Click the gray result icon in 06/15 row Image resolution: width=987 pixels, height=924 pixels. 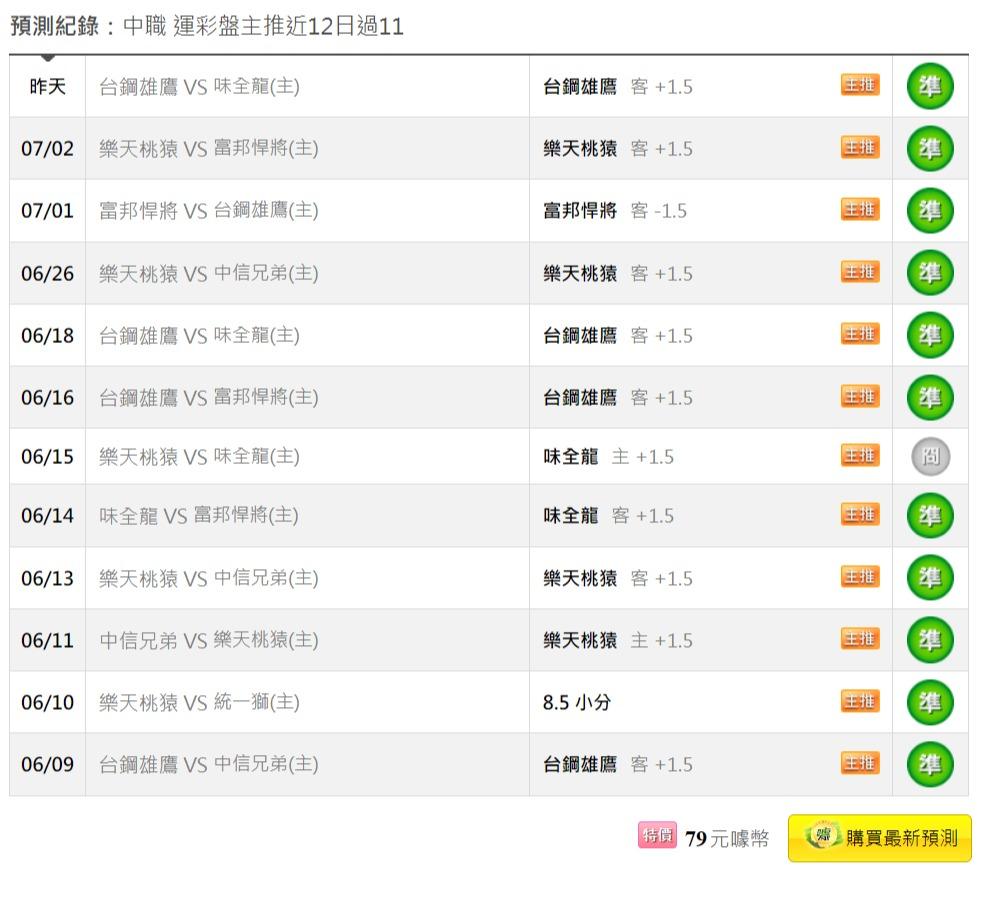tap(930, 456)
